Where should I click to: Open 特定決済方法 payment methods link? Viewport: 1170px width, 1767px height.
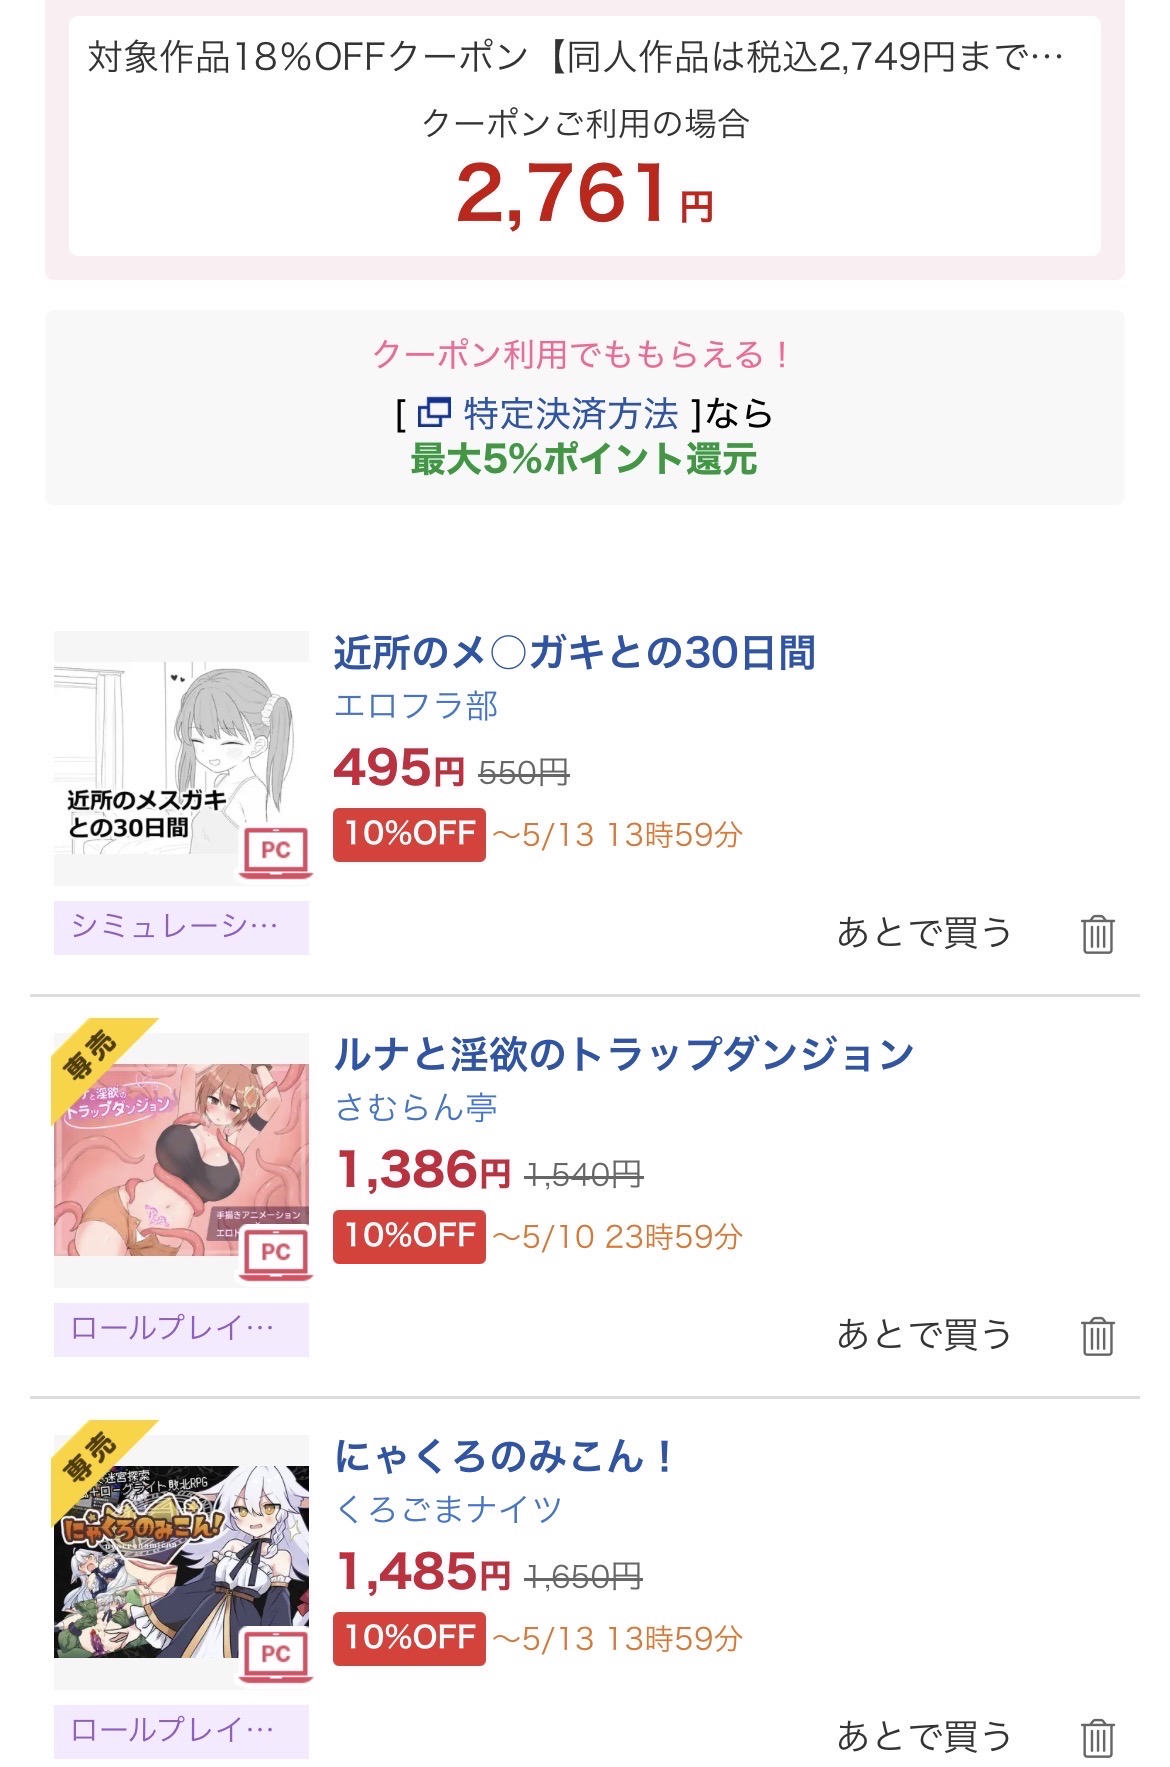[571, 413]
